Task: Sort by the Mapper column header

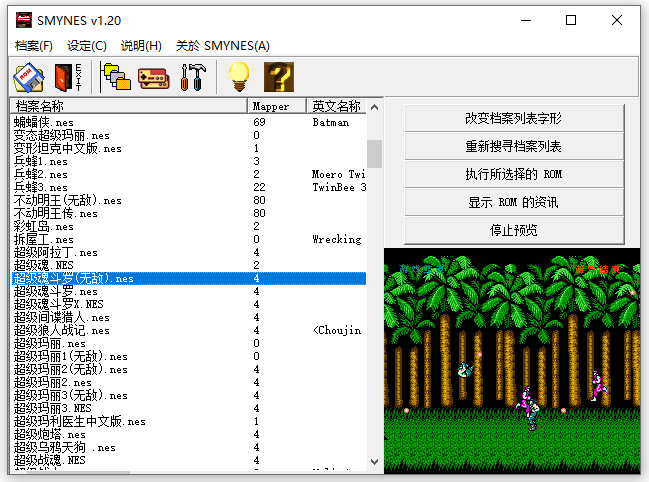Action: (277, 106)
